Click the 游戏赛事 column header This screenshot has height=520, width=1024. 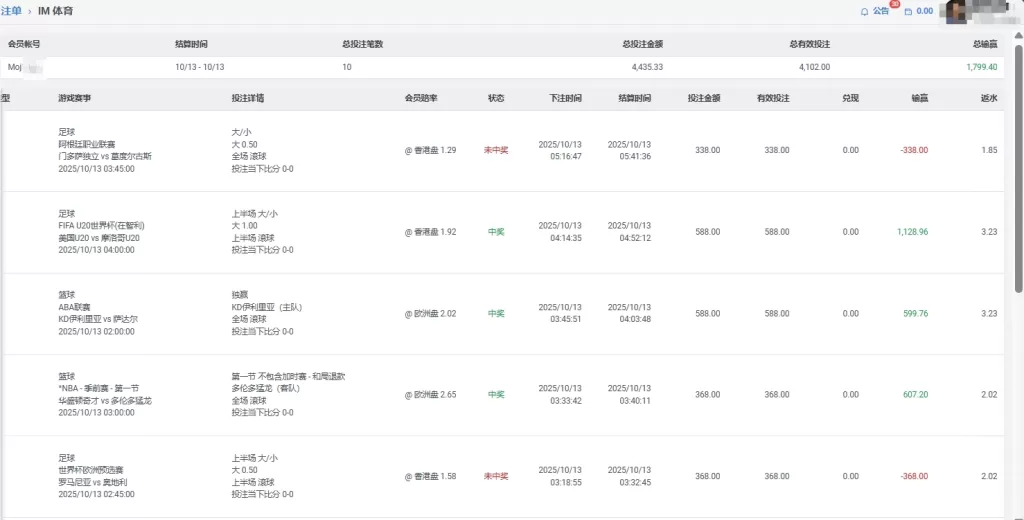[74, 98]
